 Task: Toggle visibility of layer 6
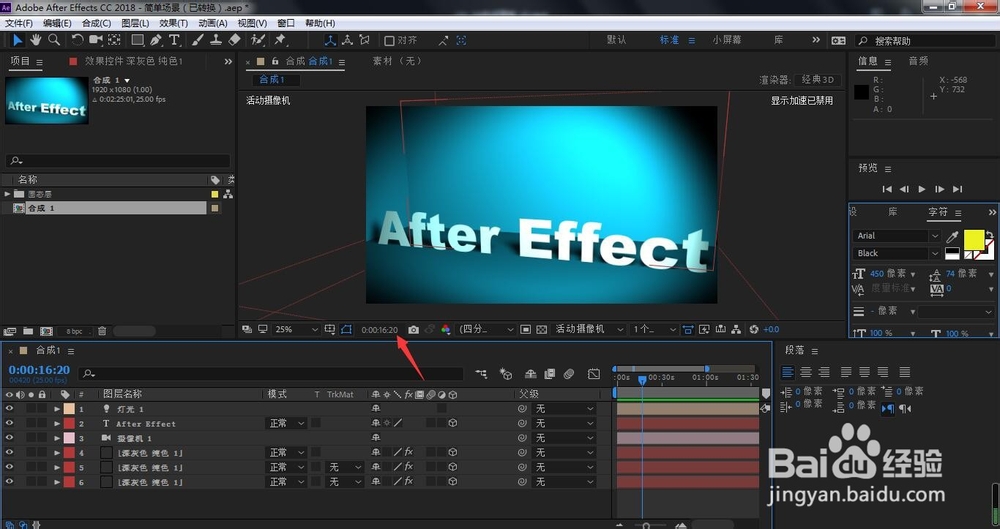tap(9, 482)
